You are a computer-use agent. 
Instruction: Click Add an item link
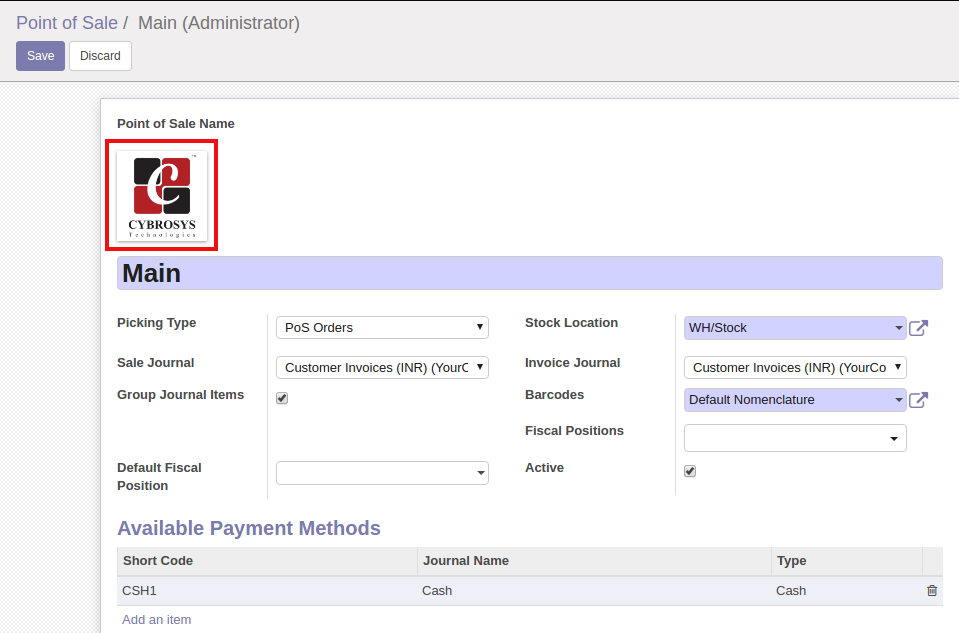(x=156, y=620)
